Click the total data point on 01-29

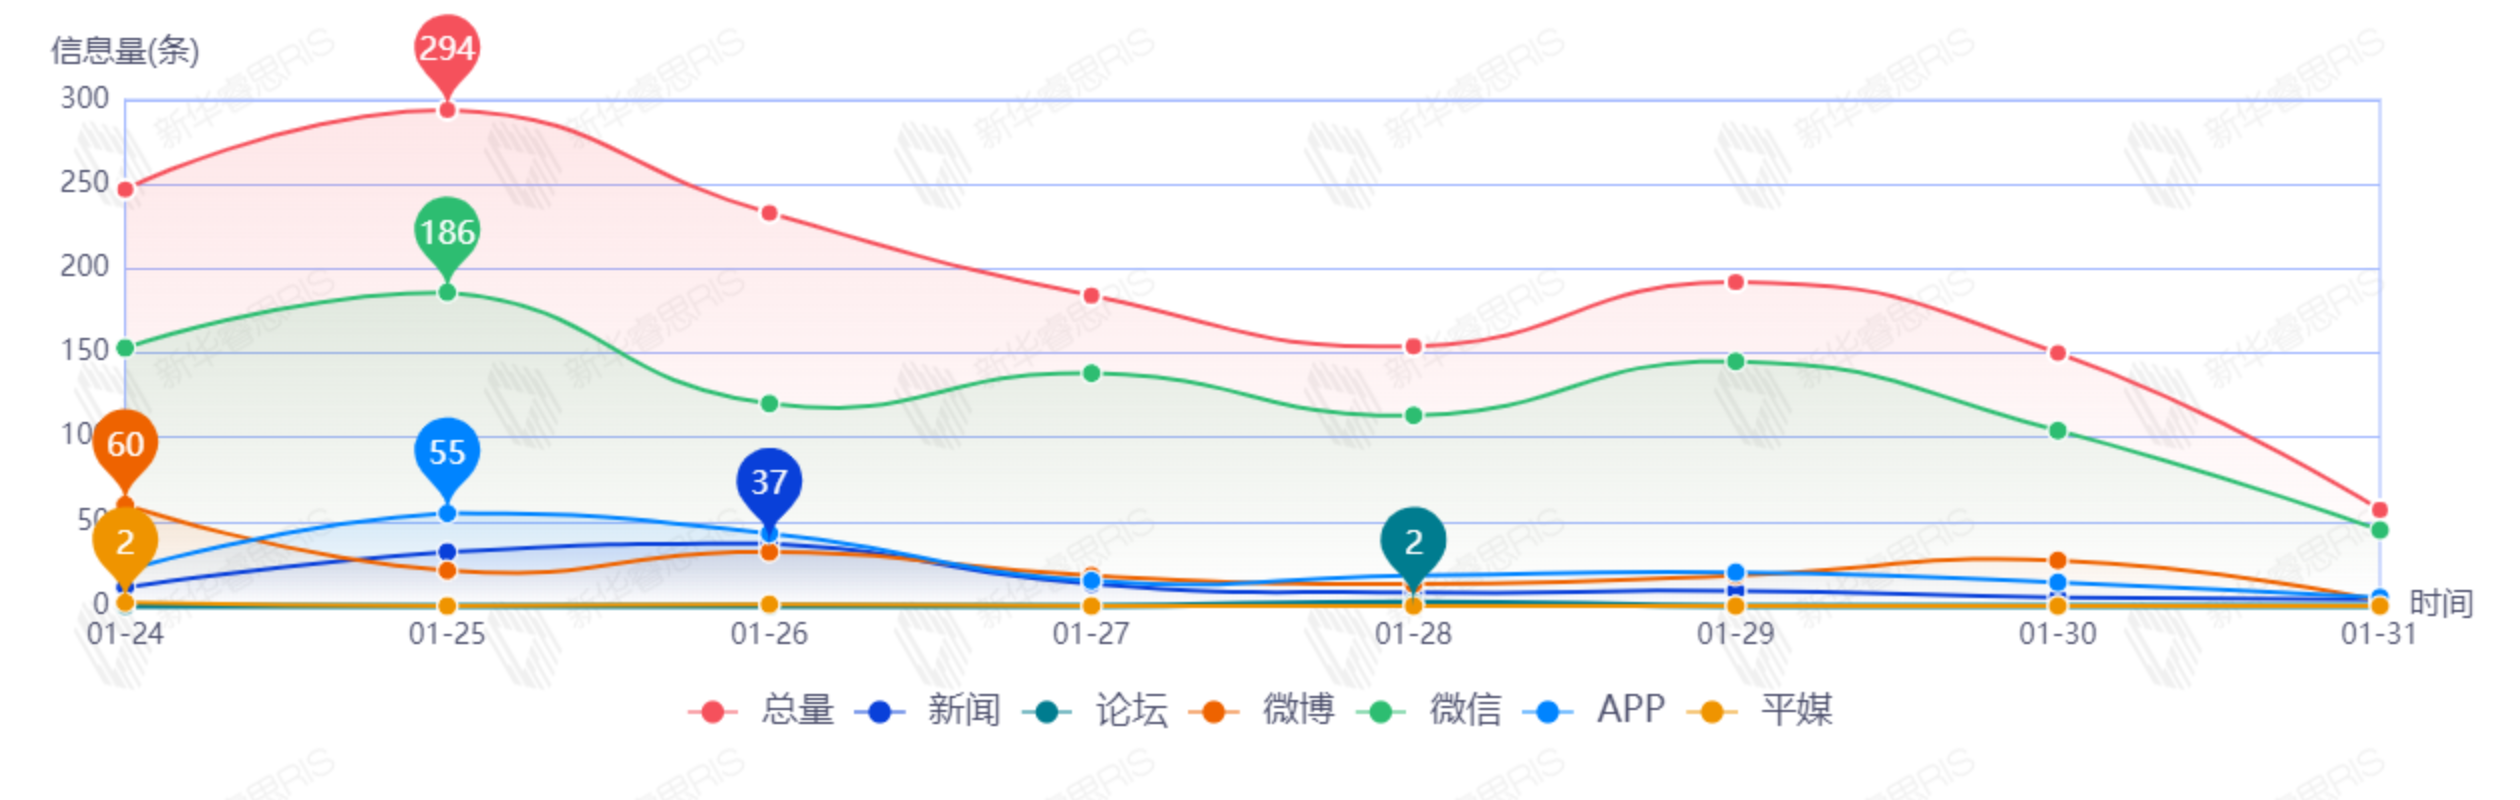(1736, 282)
